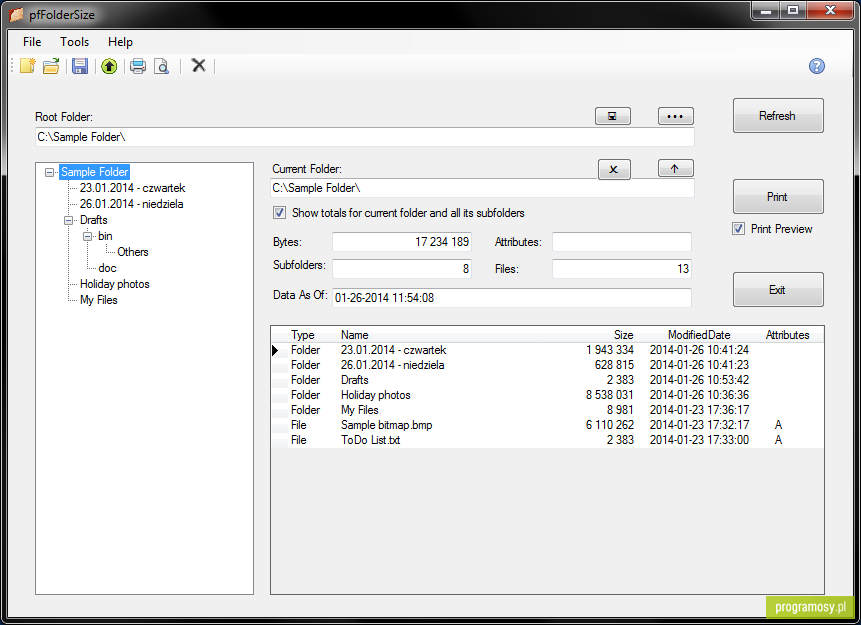
Task: Select 23.01.2014 - czwartek in the folder tree
Action: coord(132,188)
